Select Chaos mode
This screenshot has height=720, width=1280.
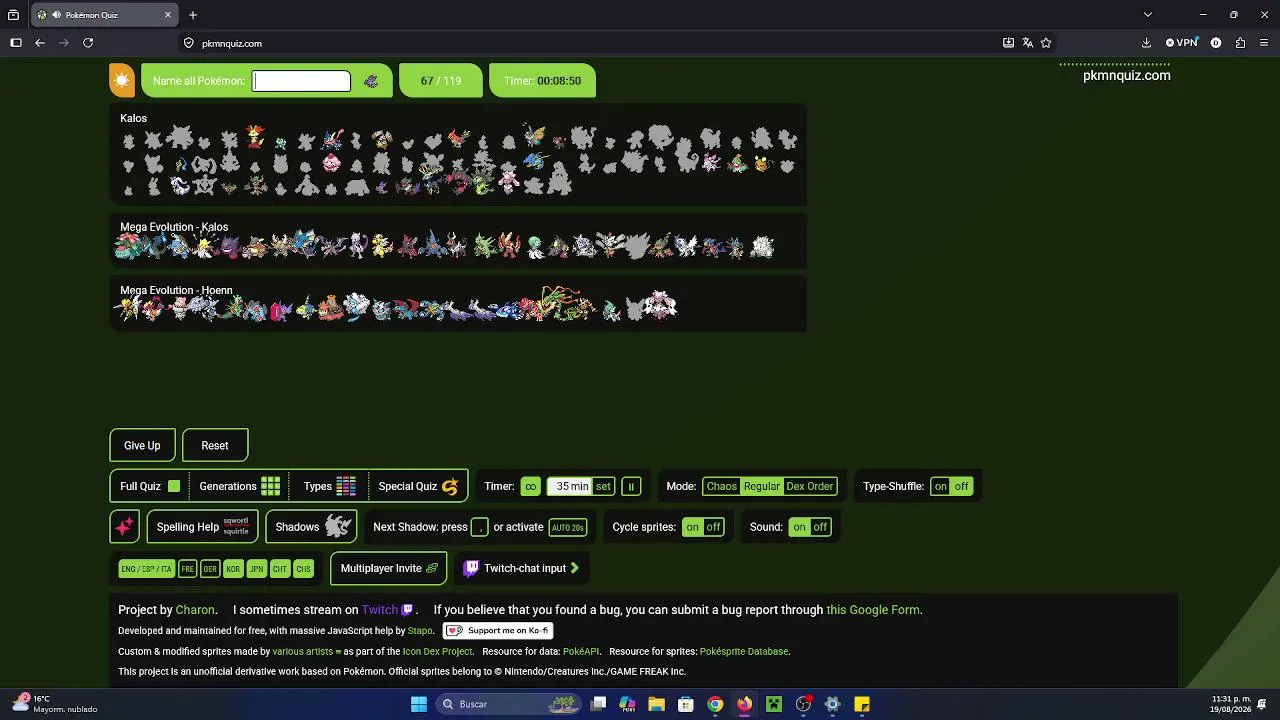click(x=721, y=487)
